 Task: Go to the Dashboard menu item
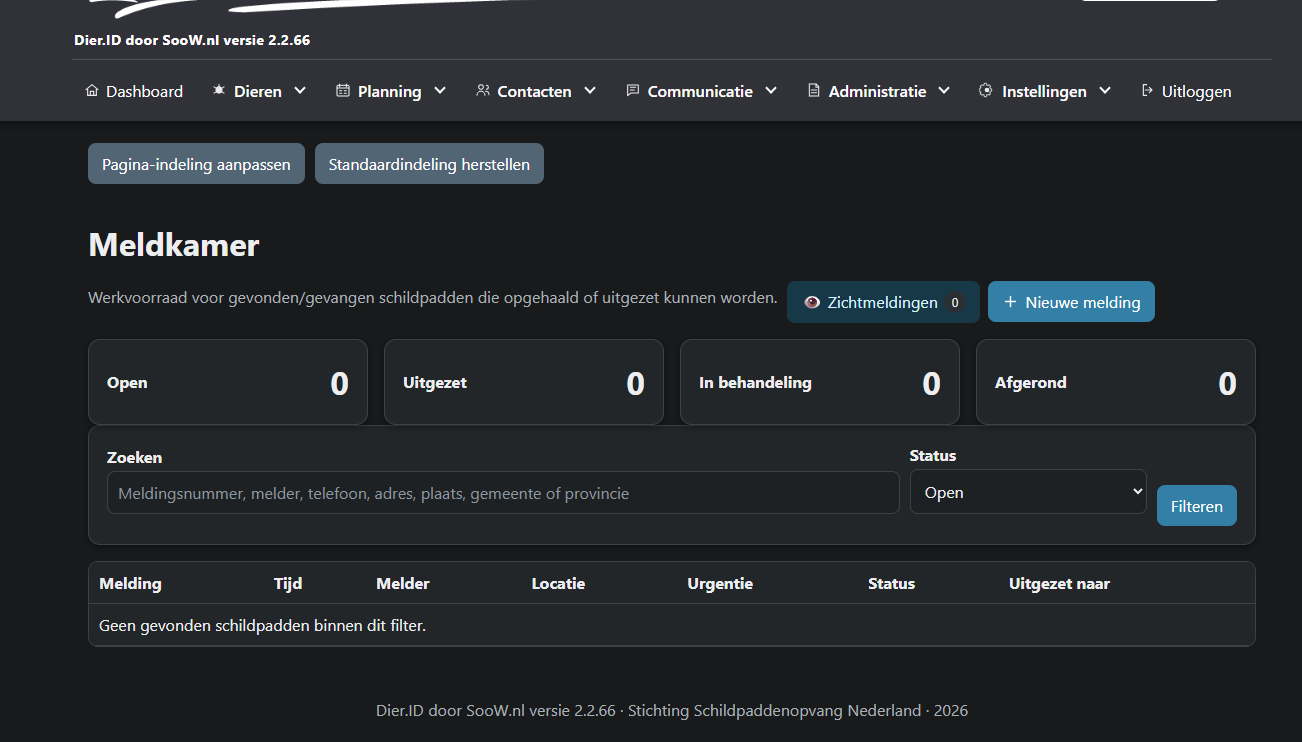135,91
